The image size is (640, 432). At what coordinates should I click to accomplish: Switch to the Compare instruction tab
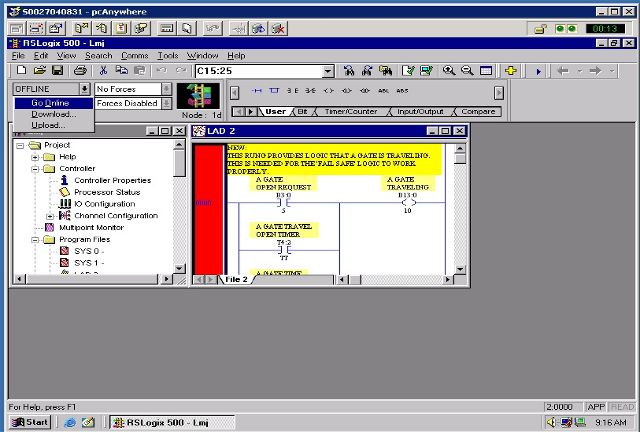[x=478, y=111]
